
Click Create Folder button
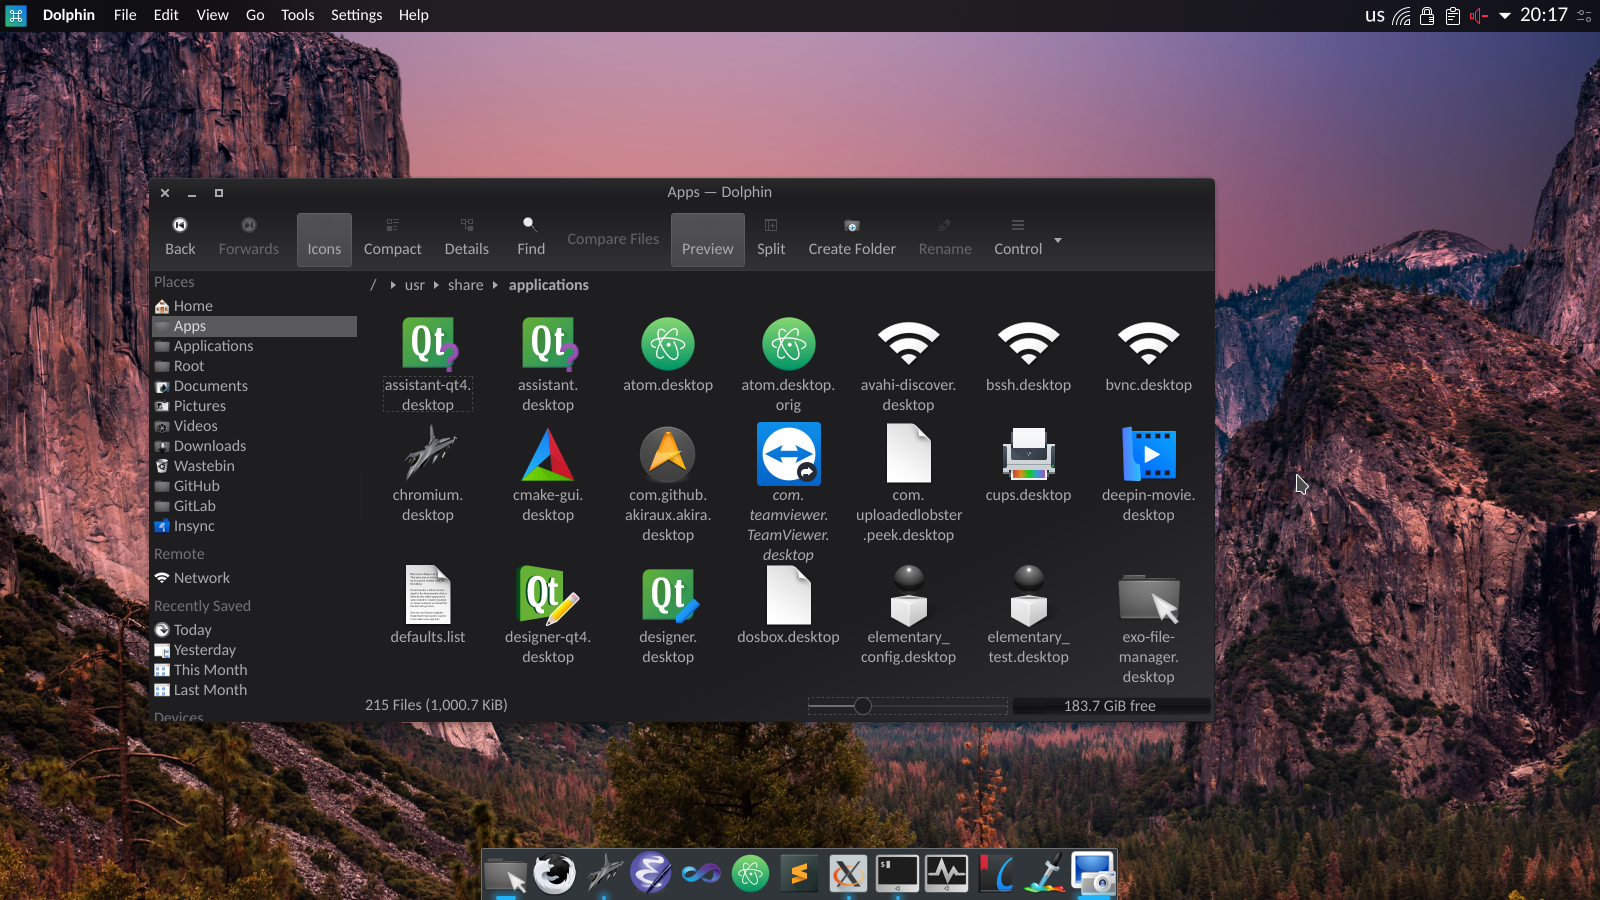tap(852, 239)
